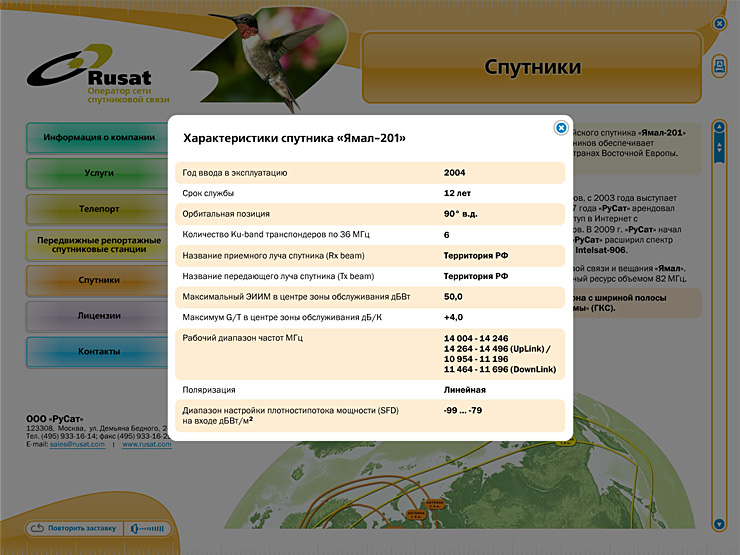The width and height of the screenshot is (740, 555).
Task: Open the Услуги menu section
Action: coord(99,173)
